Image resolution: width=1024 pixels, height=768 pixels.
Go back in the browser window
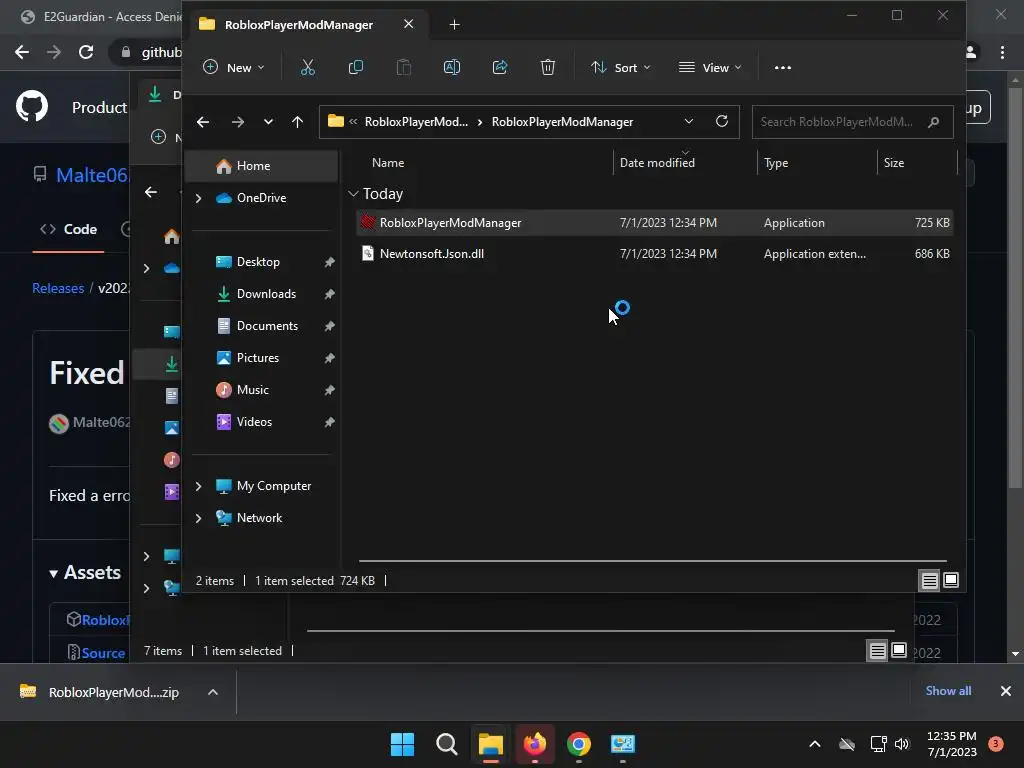coord(22,52)
